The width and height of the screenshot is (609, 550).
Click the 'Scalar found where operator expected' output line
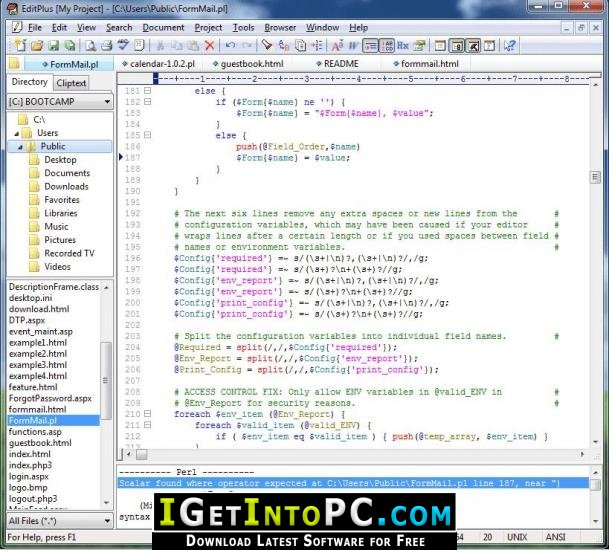pyautogui.click(x=353, y=483)
